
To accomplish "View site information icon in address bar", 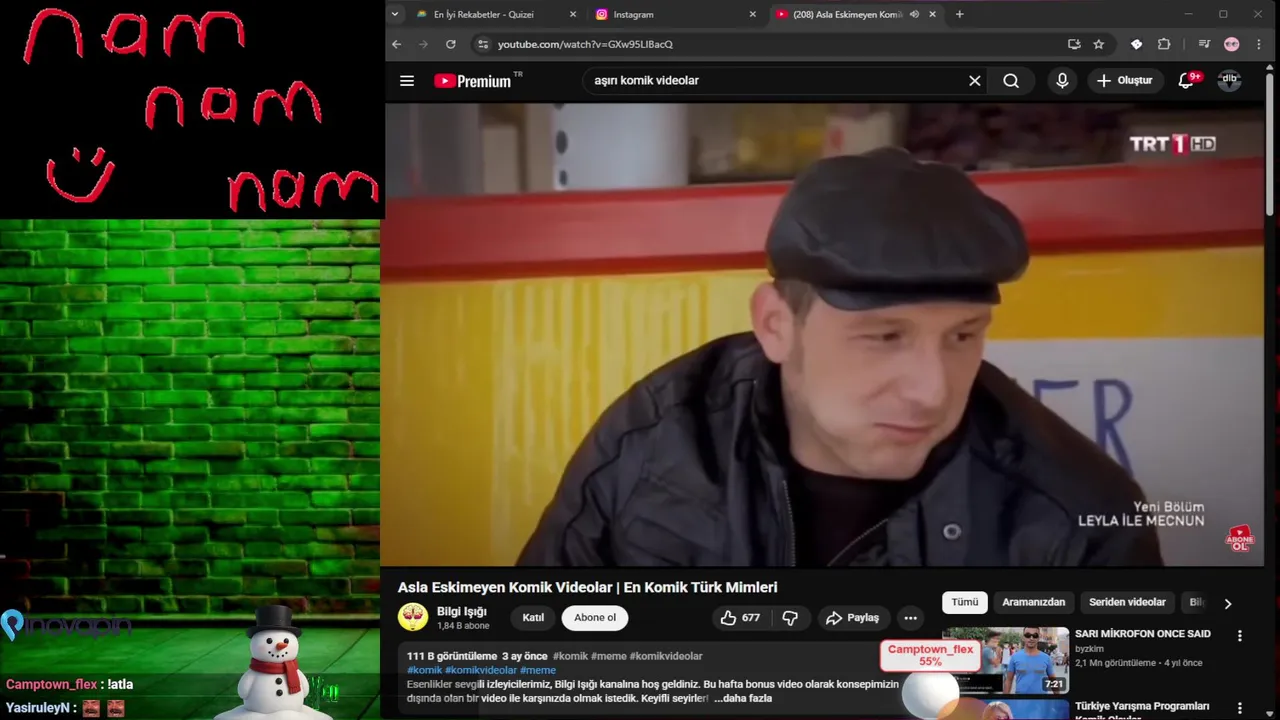I will tap(483, 44).
